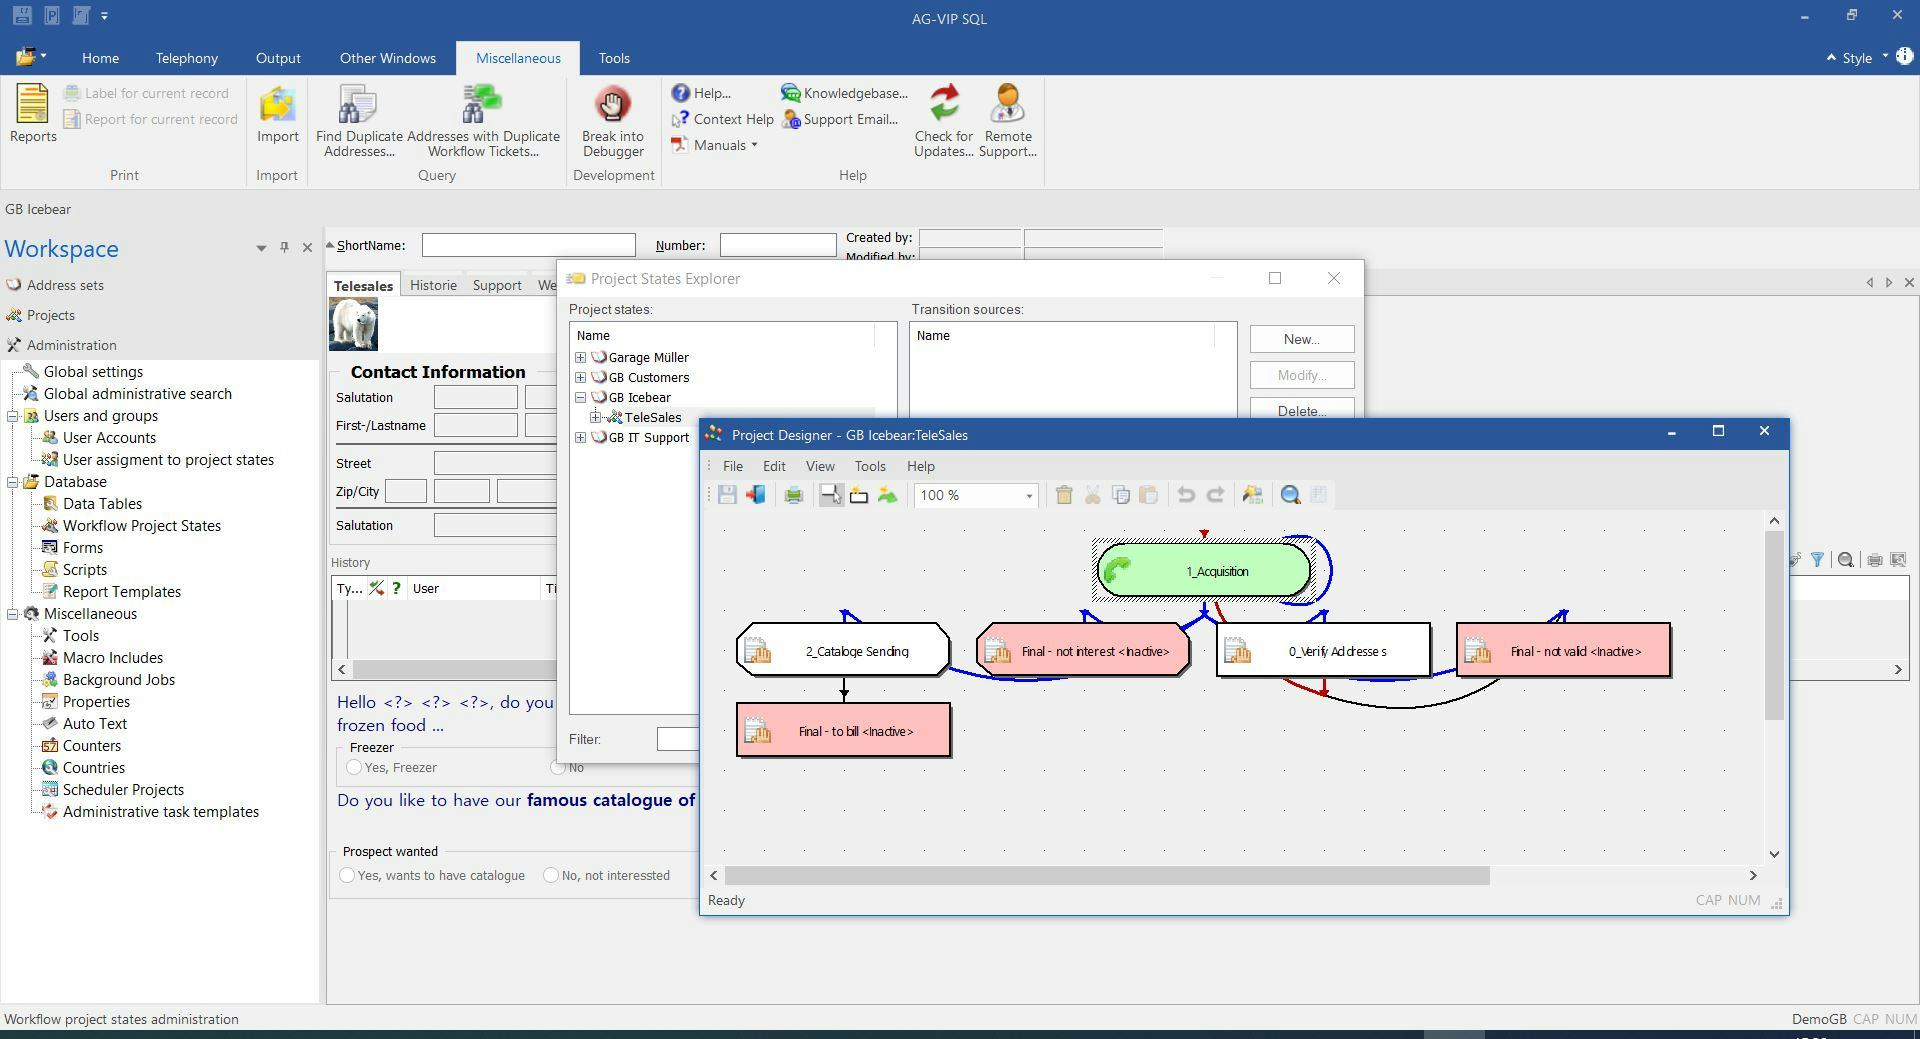This screenshot has height=1039, width=1920.
Task: Open the zoom 100 % dropdown
Action: [x=1028, y=496]
